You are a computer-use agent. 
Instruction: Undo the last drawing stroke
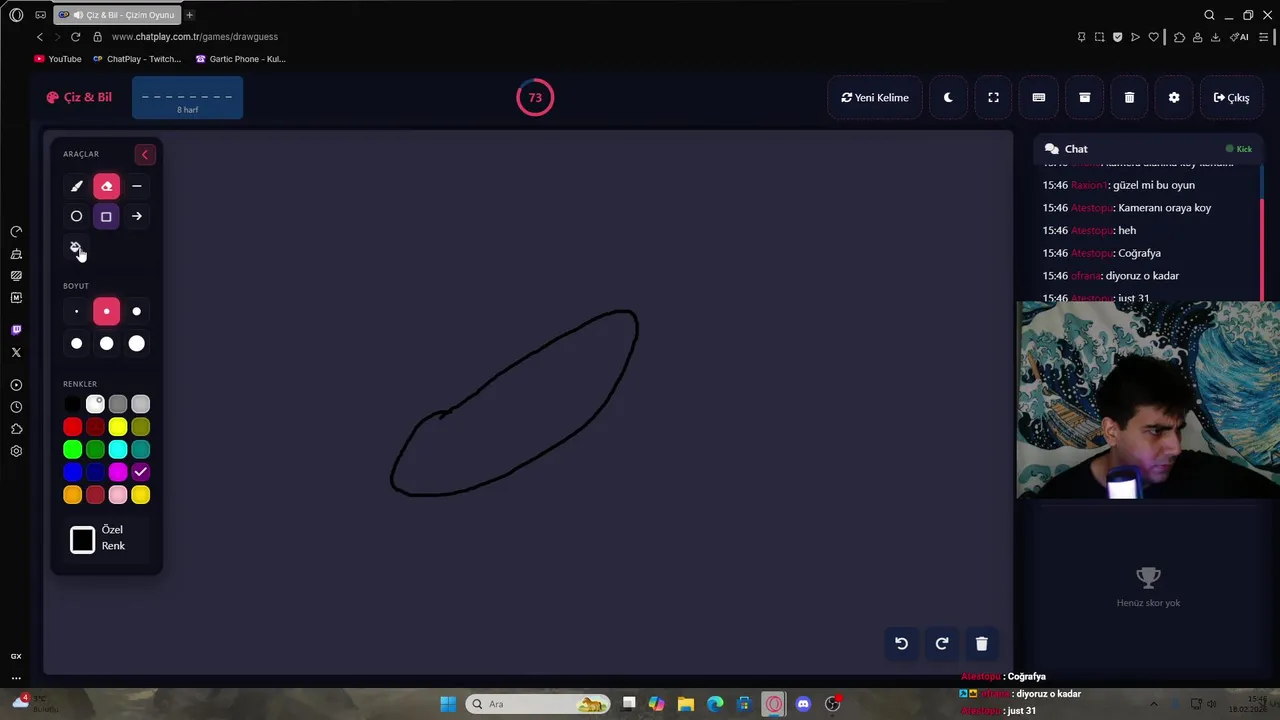pyautogui.click(x=901, y=644)
